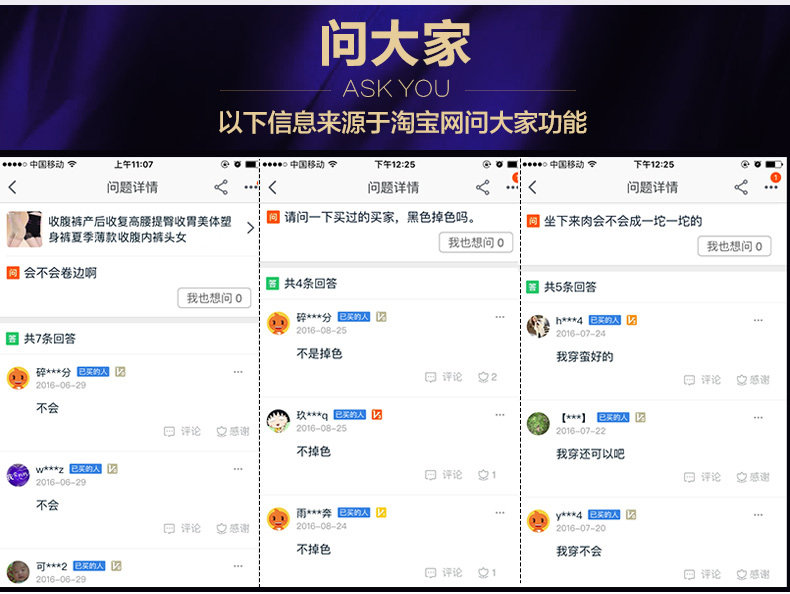
Task: Expand the product listing chevron arrow
Action: [x=250, y=228]
